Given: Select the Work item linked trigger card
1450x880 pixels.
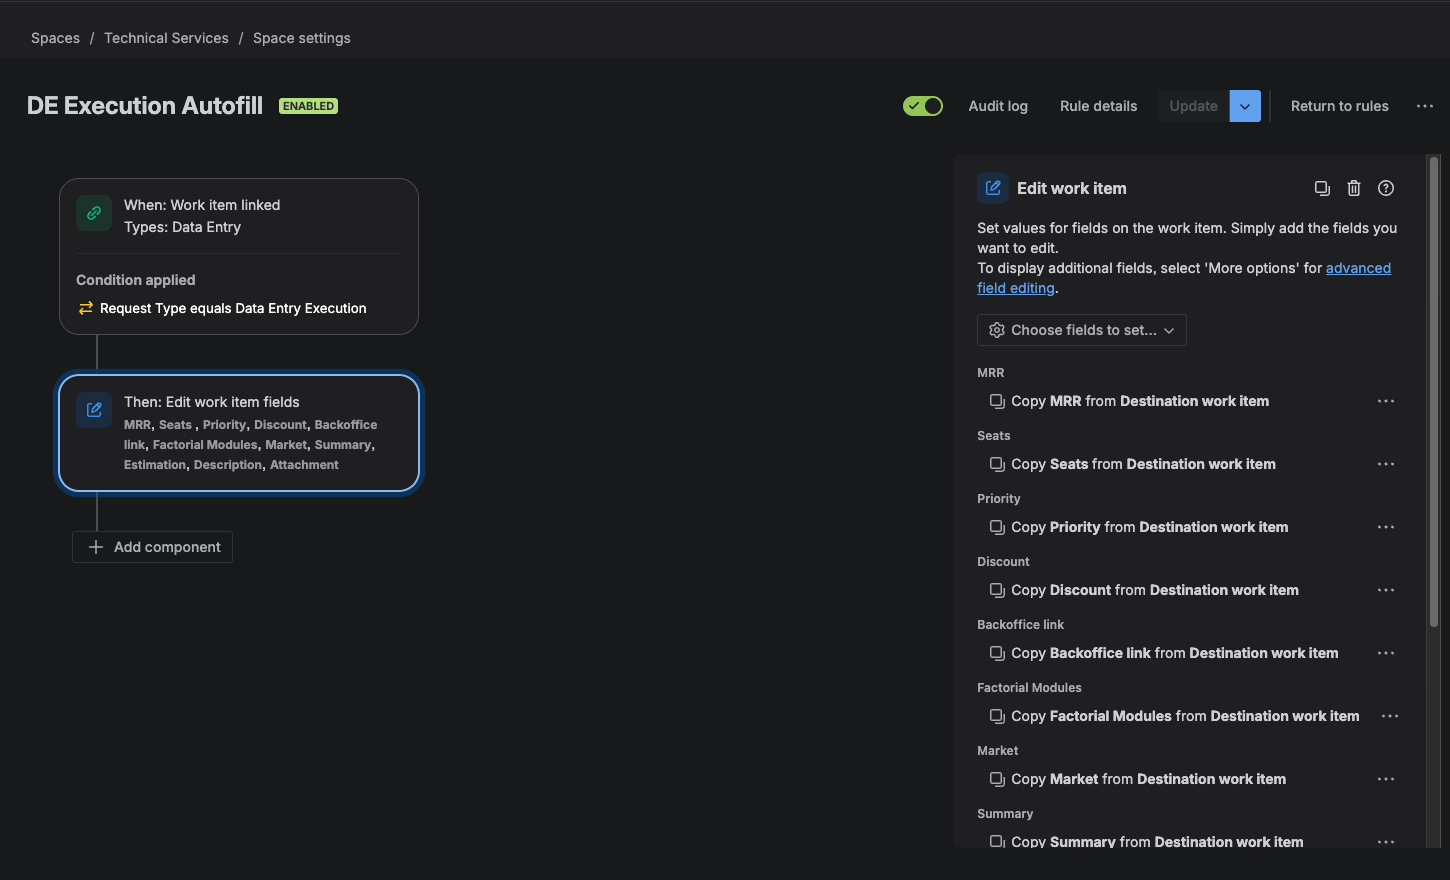Looking at the screenshot, I should (239, 256).
